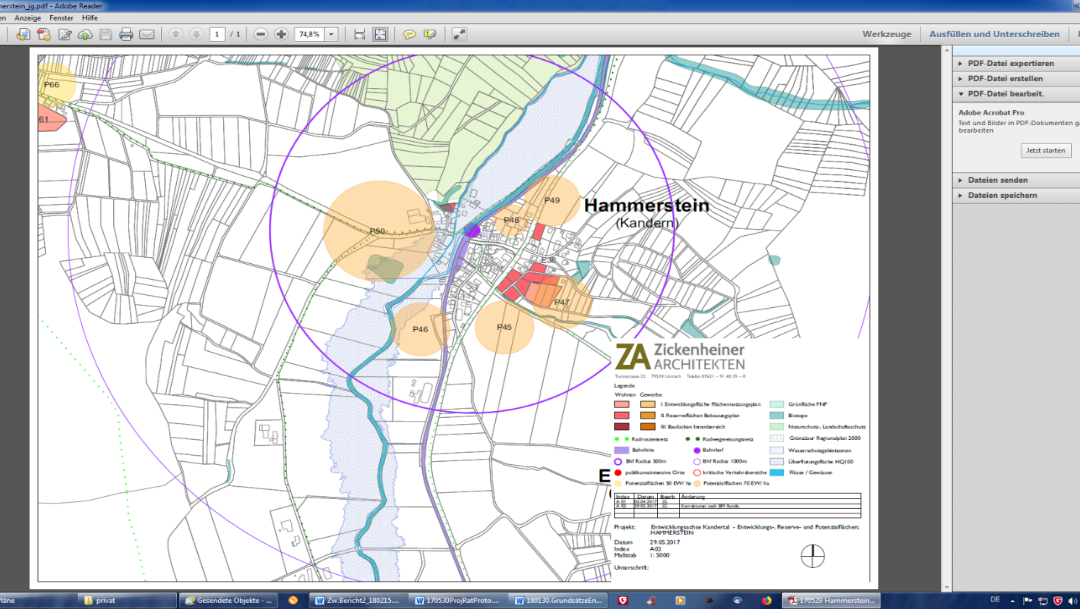The image size is (1080, 609).
Task: Print the document via printer icon
Action: pos(126,34)
